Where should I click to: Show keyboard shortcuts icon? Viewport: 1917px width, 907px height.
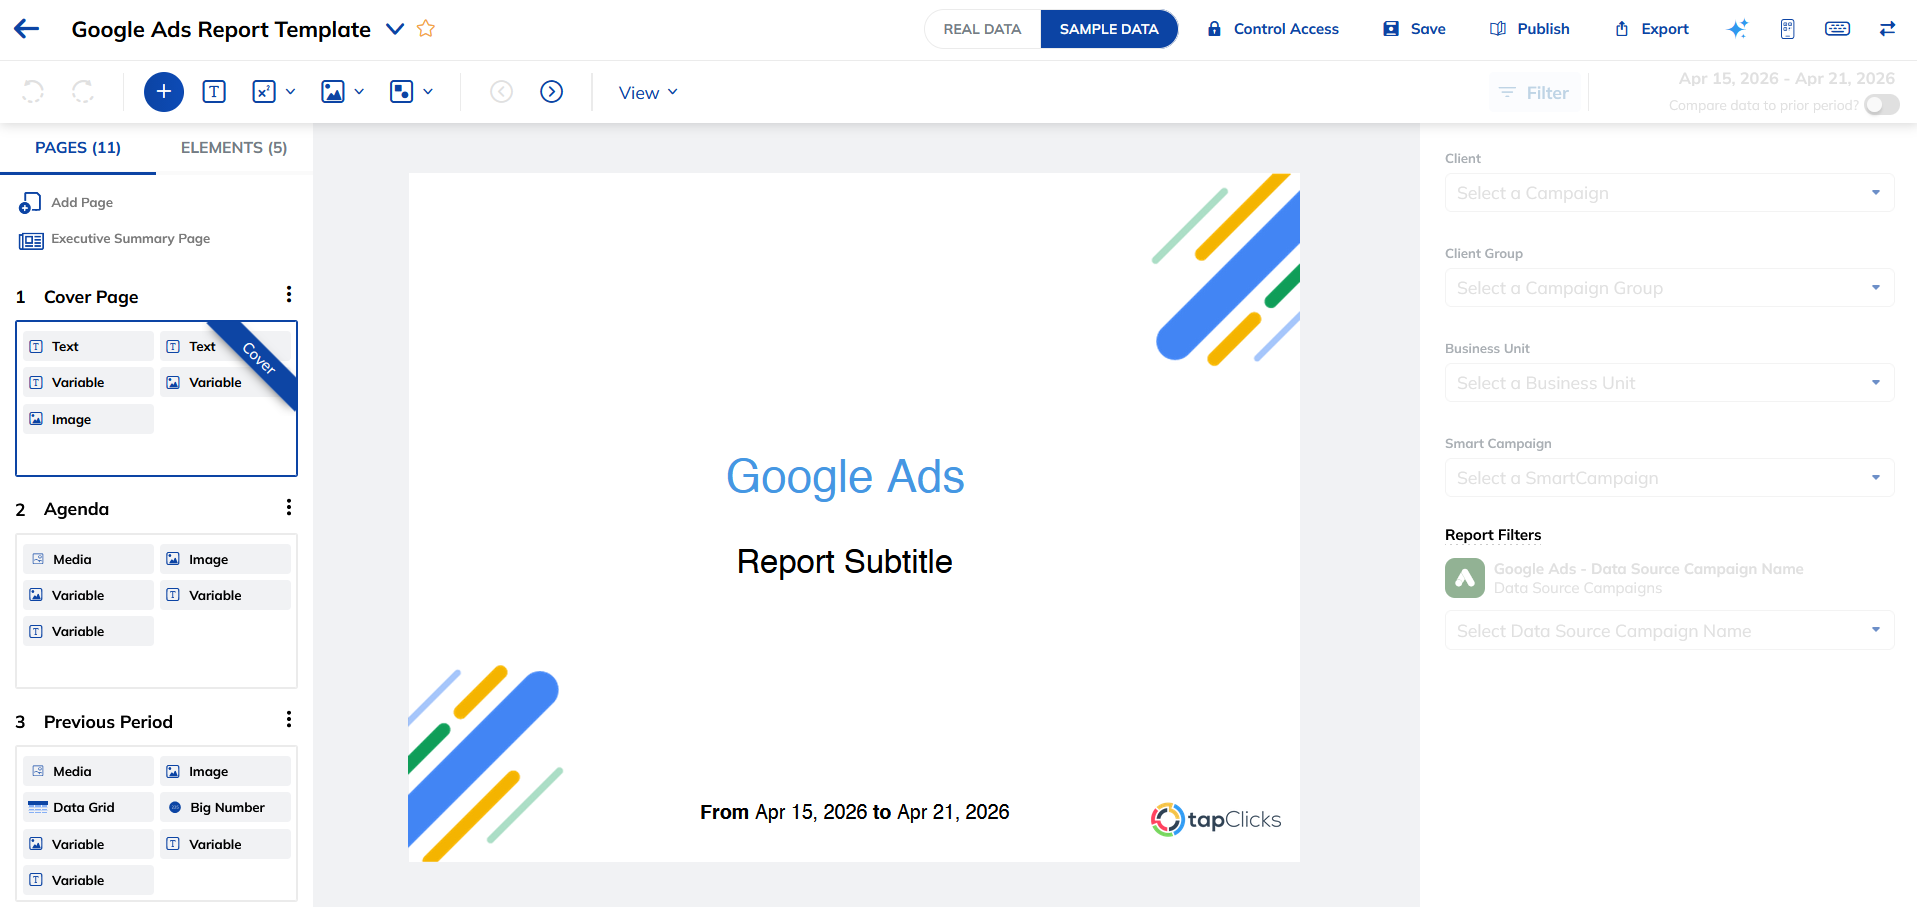[1837, 29]
